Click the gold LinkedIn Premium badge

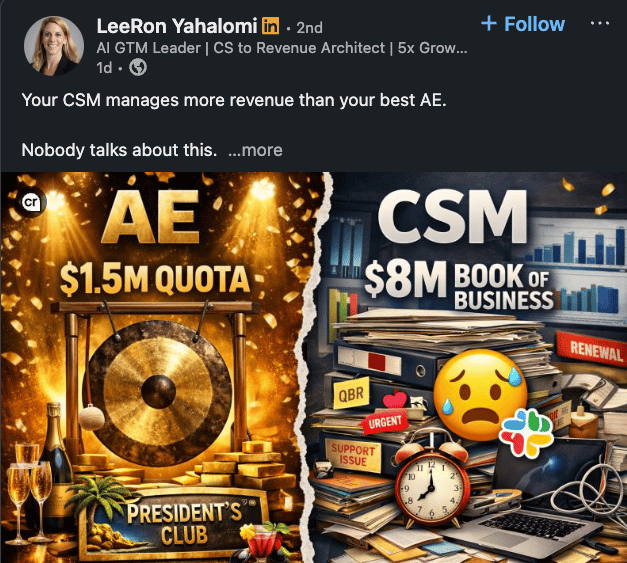(x=271, y=26)
